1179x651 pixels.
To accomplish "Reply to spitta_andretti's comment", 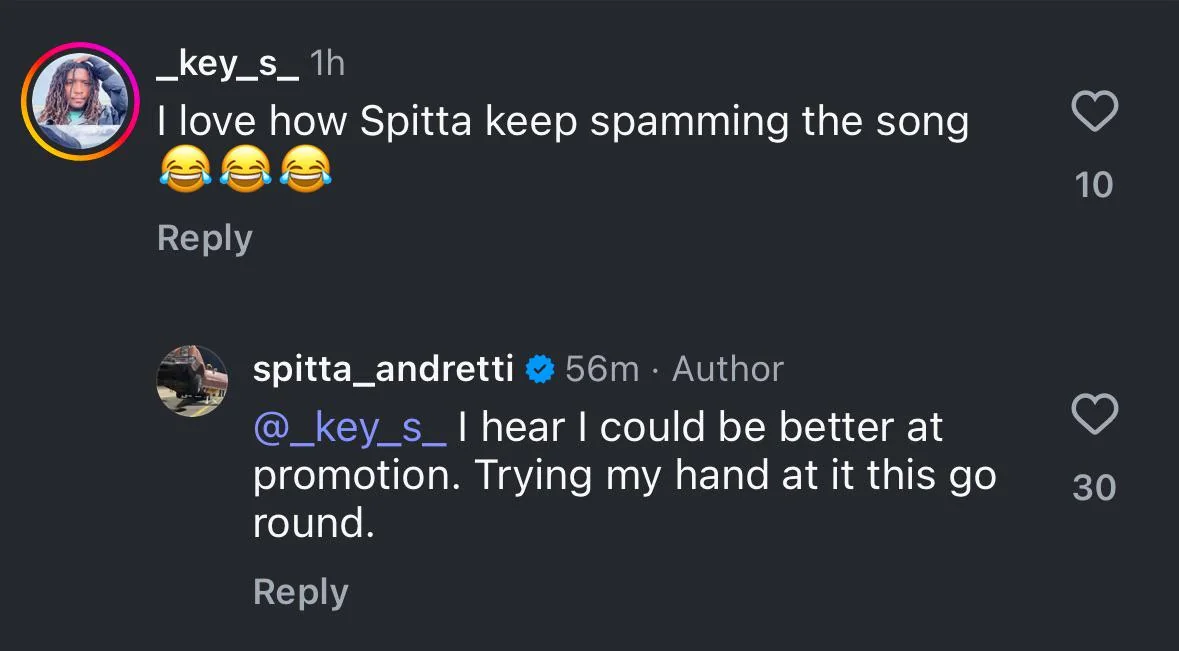I will click(x=301, y=592).
